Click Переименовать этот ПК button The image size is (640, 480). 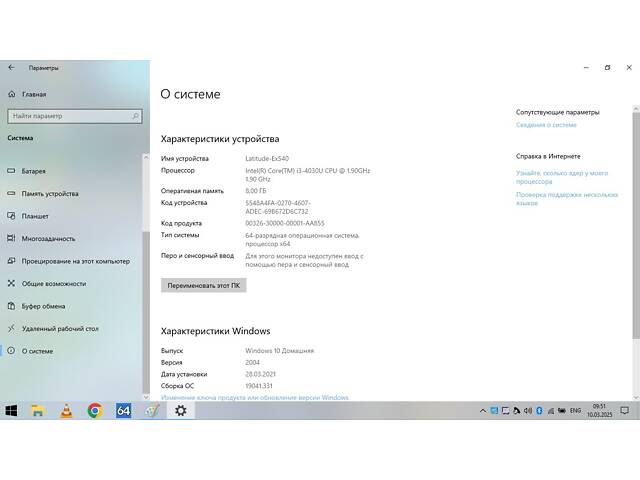coord(204,285)
